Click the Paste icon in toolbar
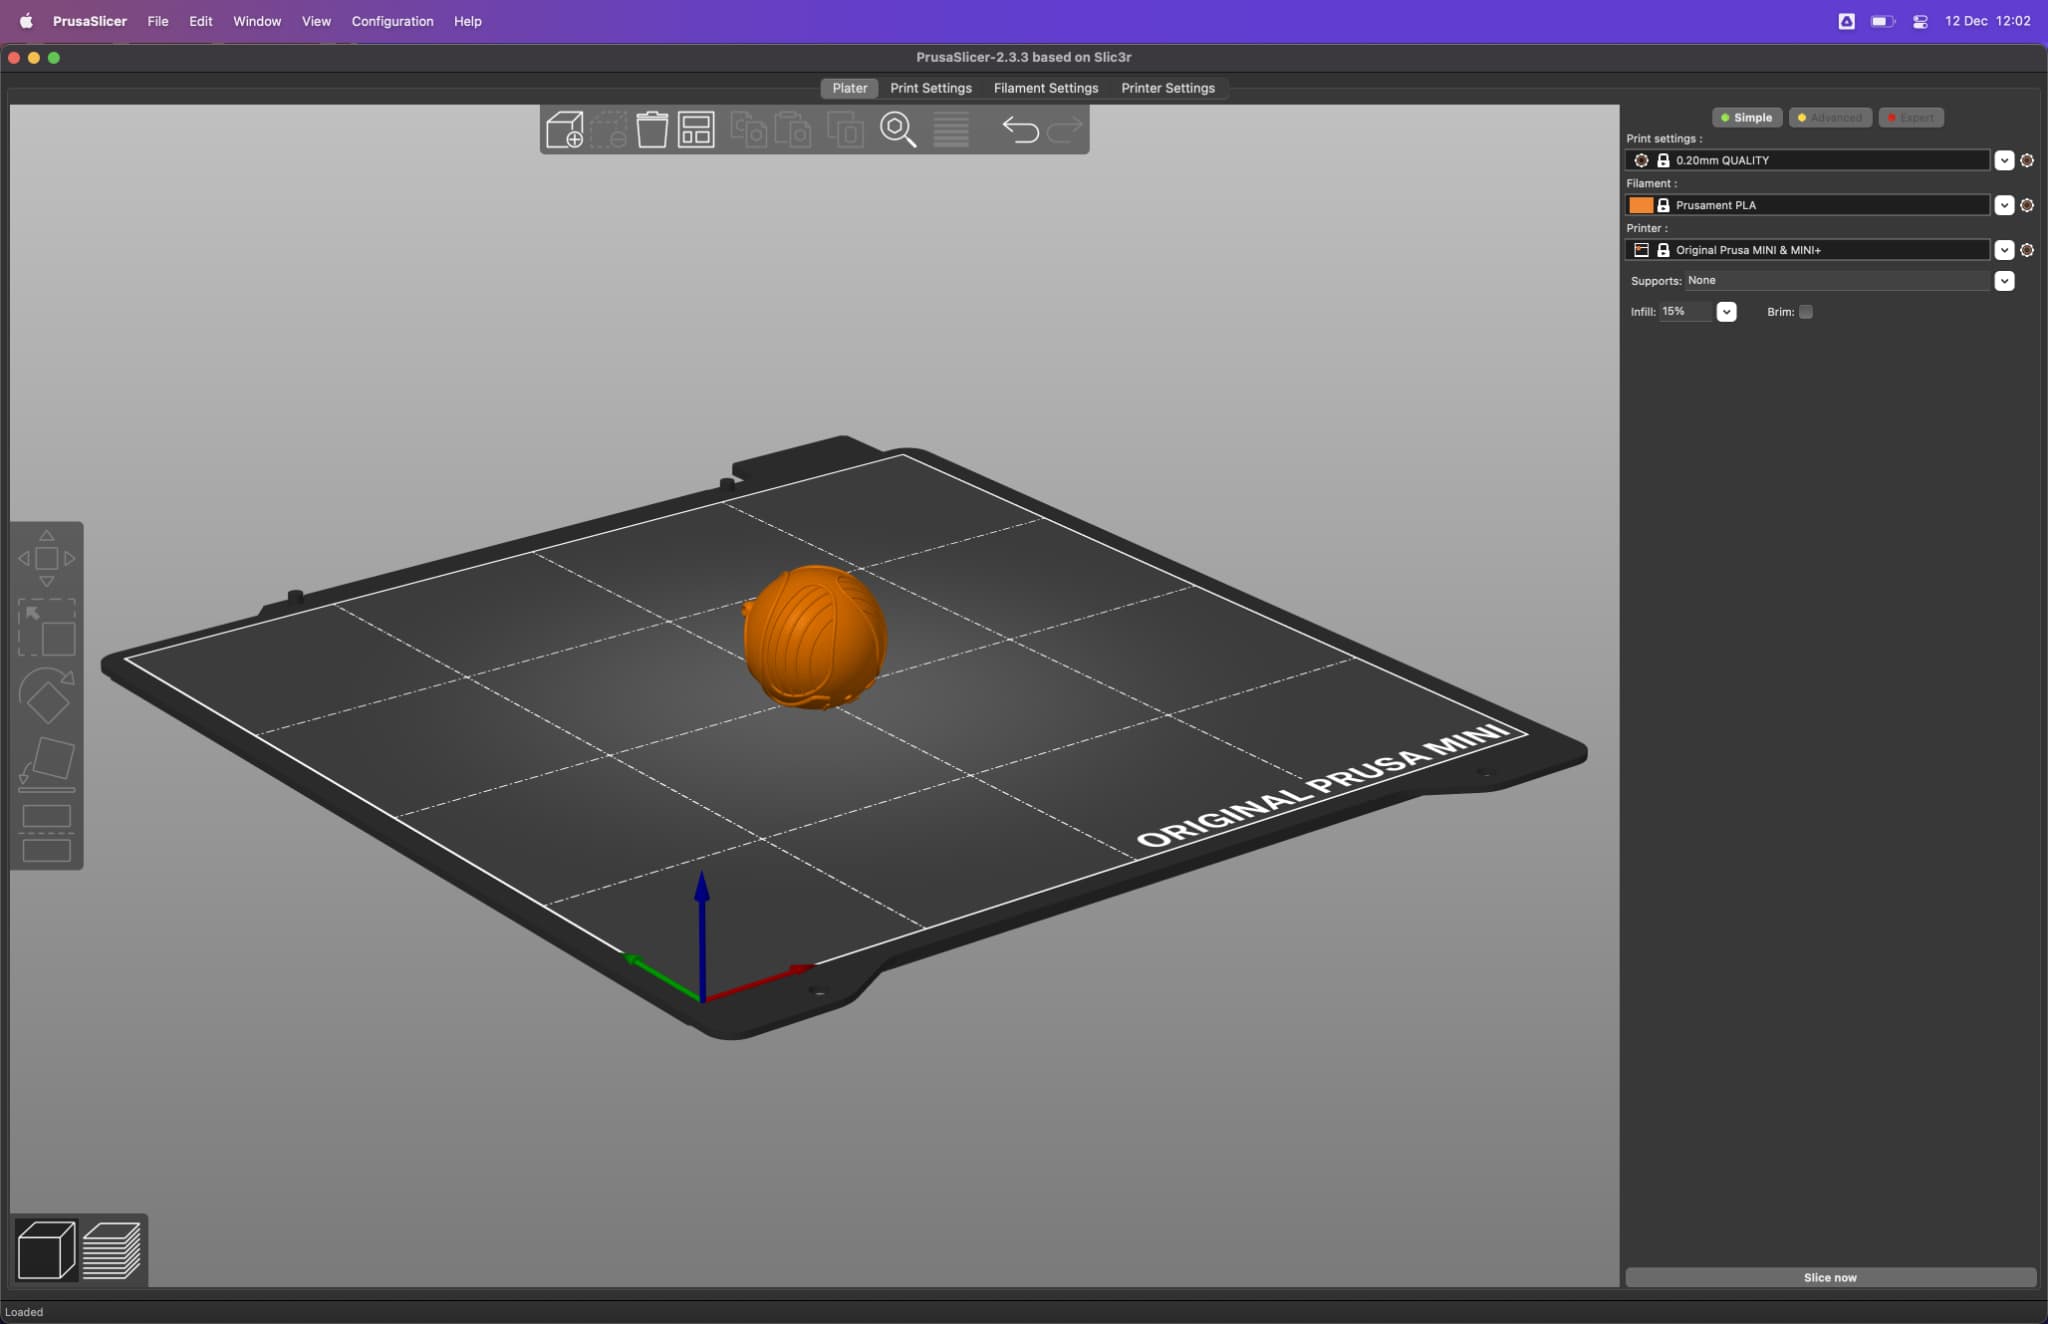 pyautogui.click(x=792, y=130)
